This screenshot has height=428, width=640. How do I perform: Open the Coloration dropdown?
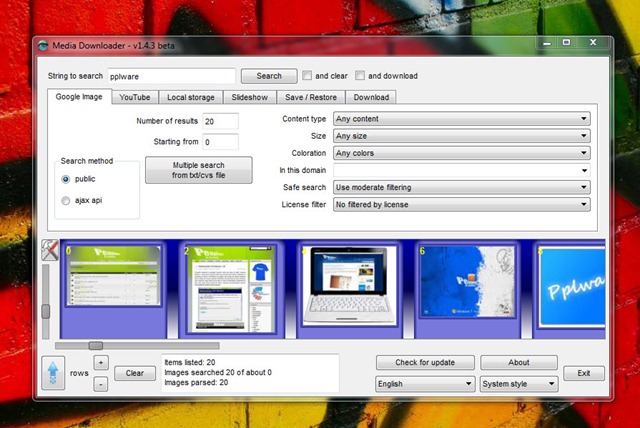pyautogui.click(x=462, y=153)
